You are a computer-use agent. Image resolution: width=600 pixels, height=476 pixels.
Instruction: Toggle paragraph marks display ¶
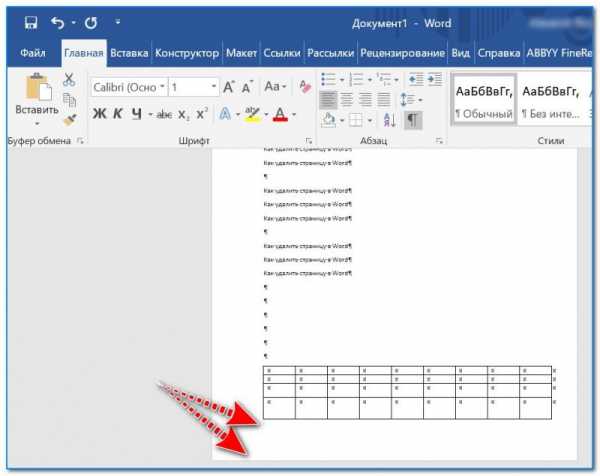[x=413, y=119]
